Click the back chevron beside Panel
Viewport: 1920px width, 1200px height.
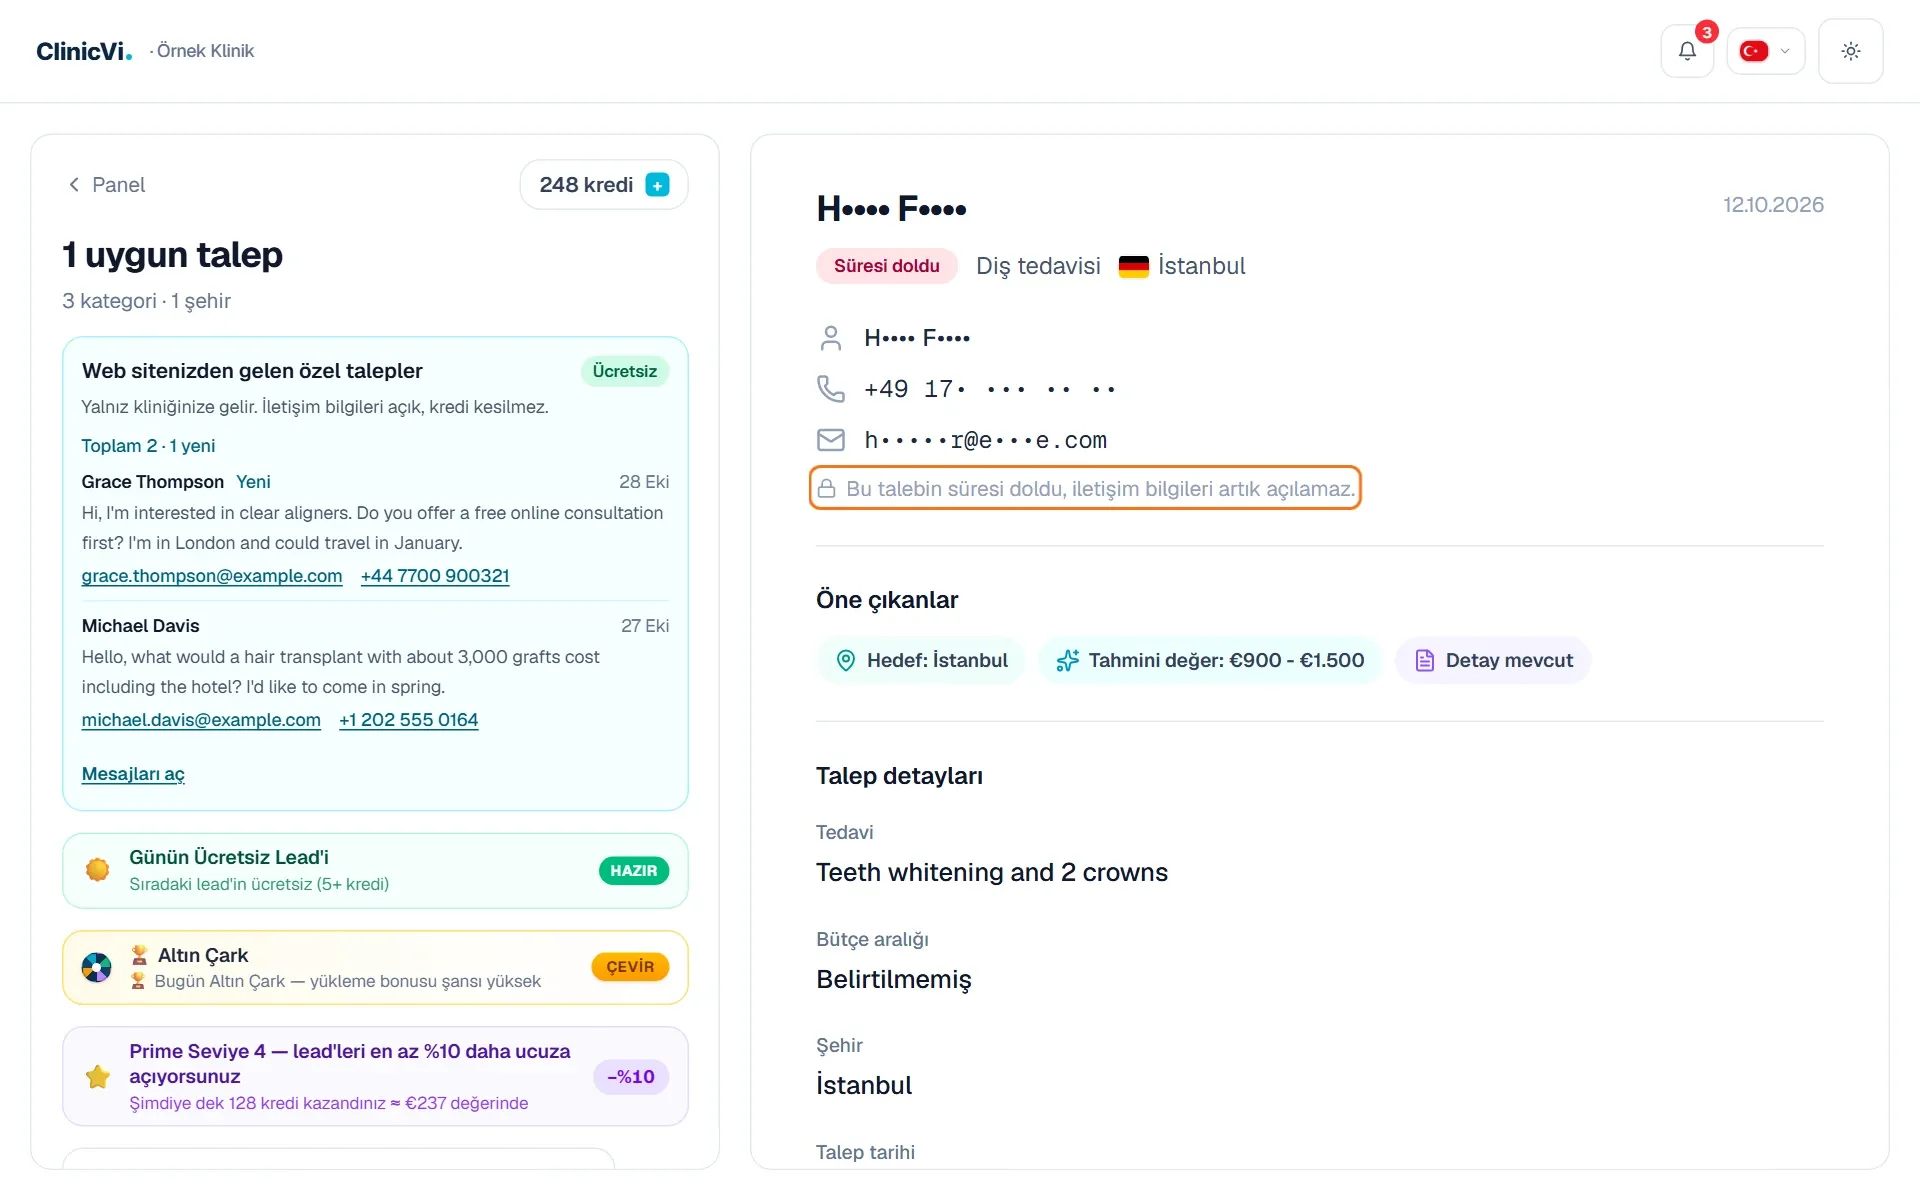coord(74,185)
